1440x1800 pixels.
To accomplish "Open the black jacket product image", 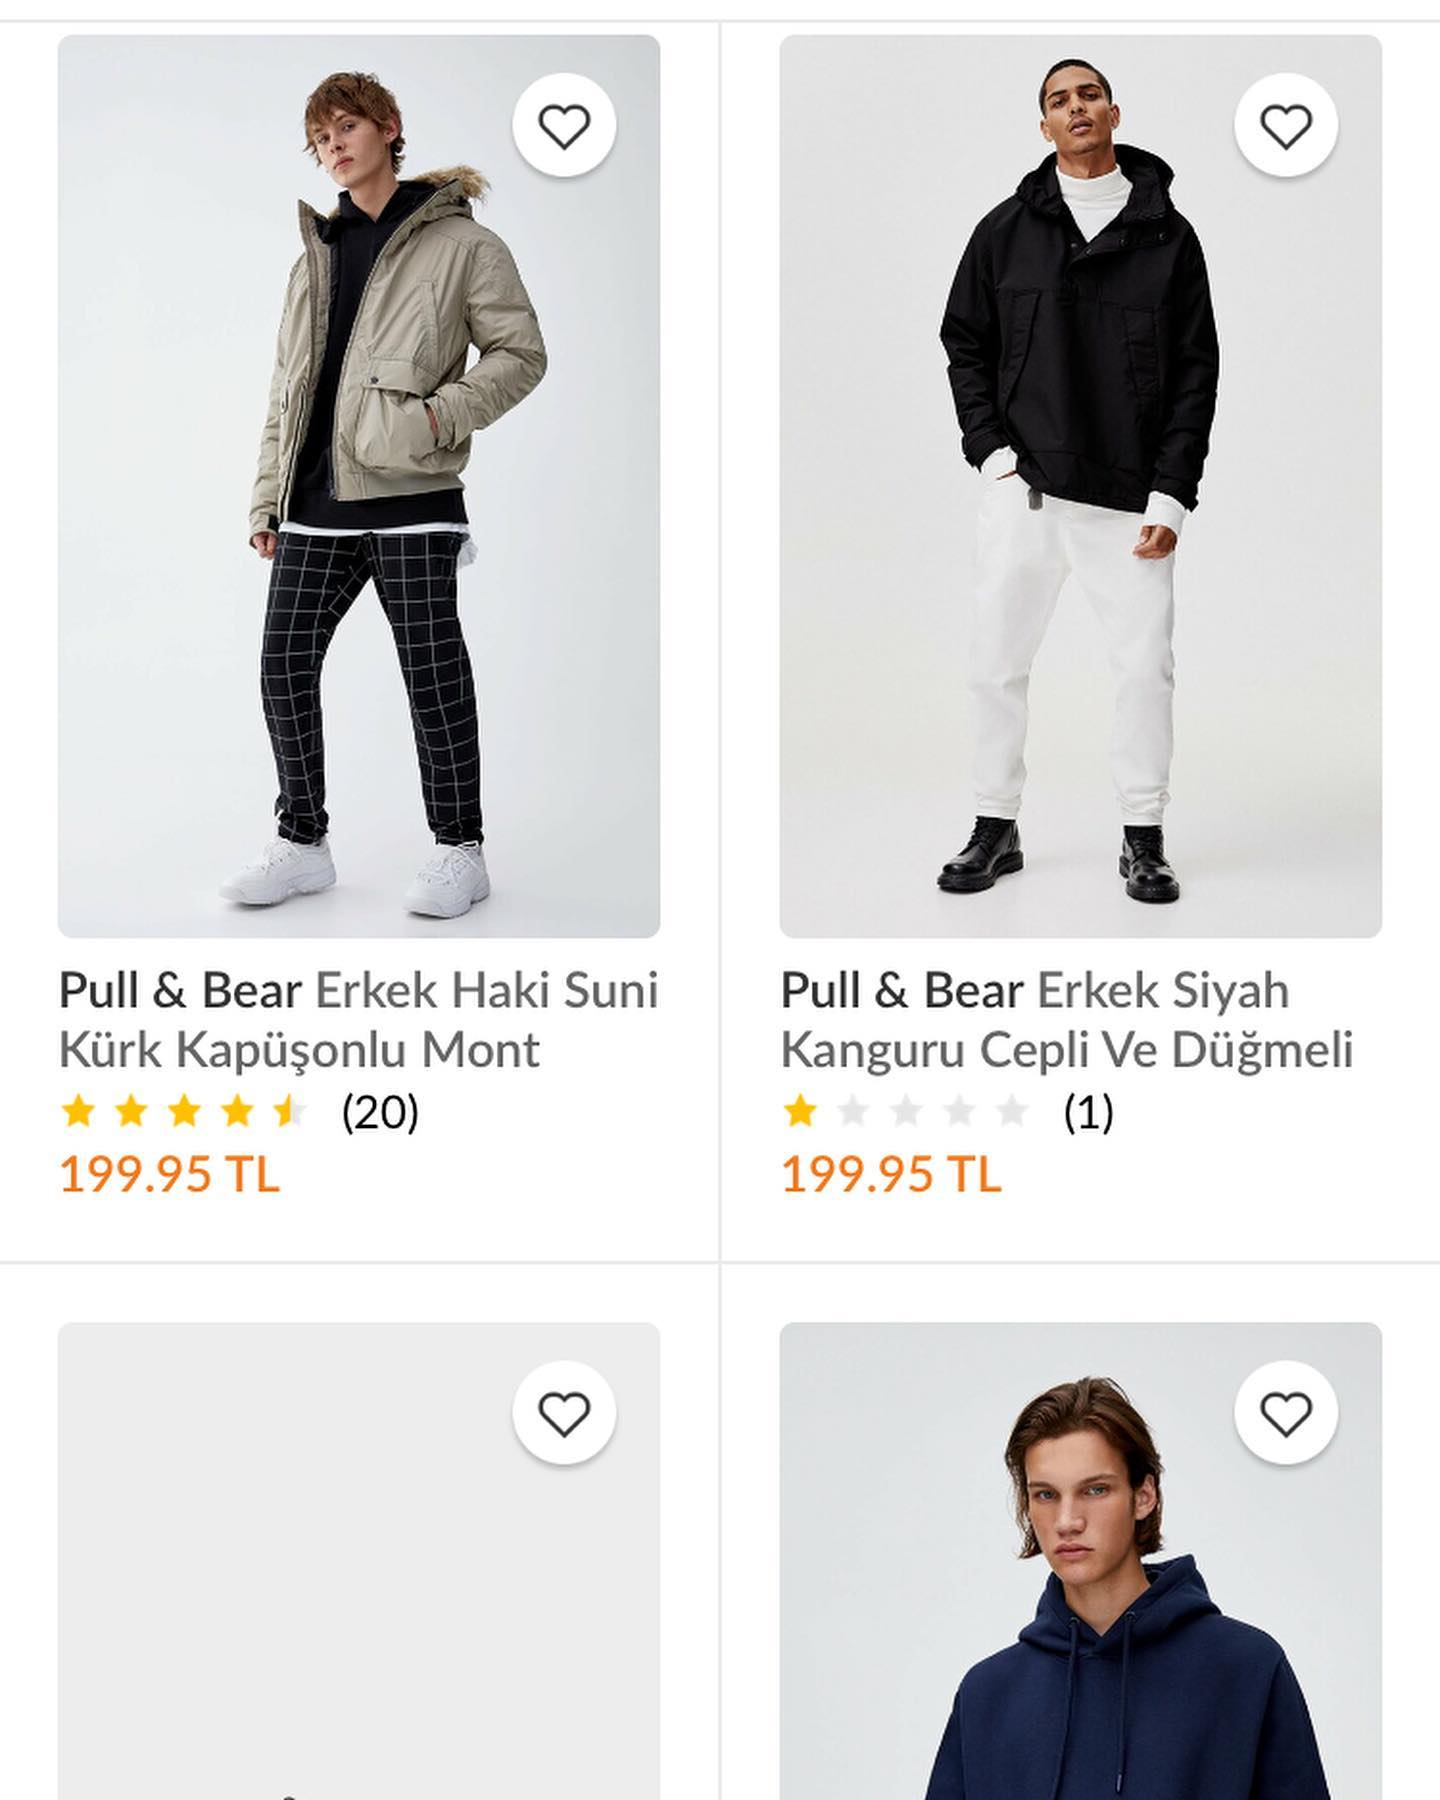I will point(1081,486).
